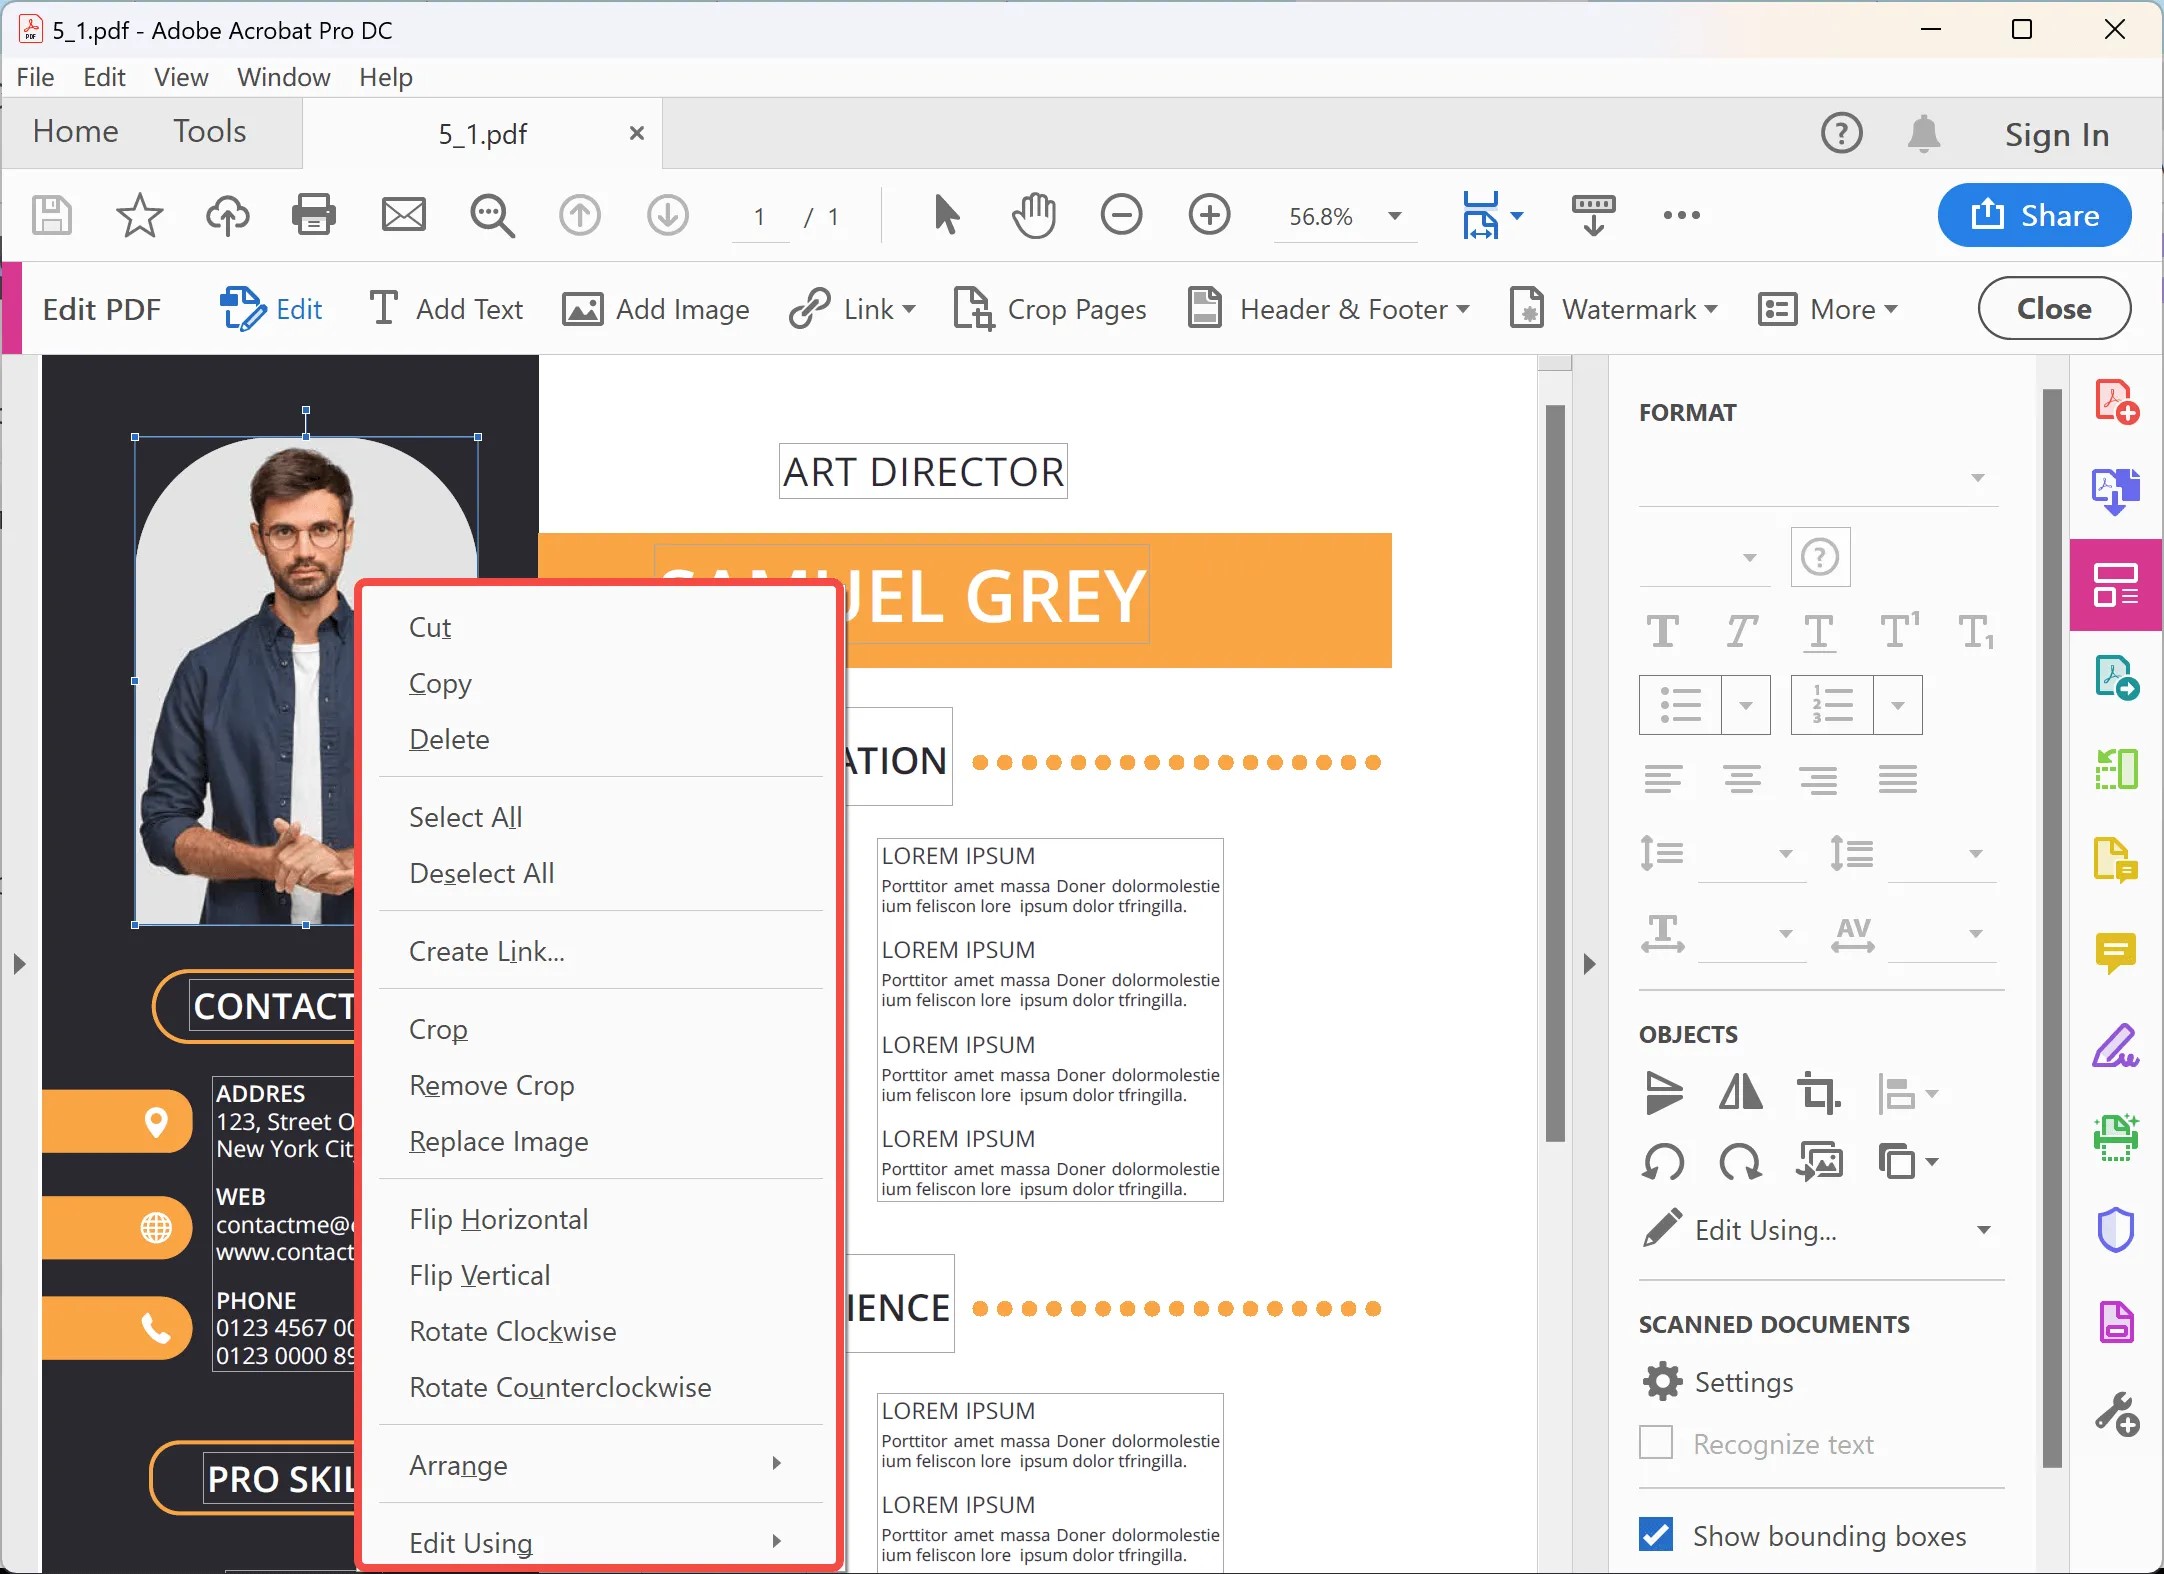Select the Hand tool
2164x1574 pixels.
1034,215
